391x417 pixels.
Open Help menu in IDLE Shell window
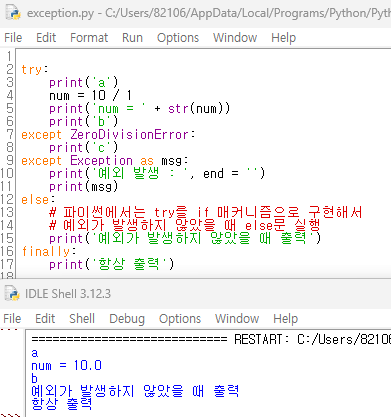pyautogui.click(x=285, y=319)
